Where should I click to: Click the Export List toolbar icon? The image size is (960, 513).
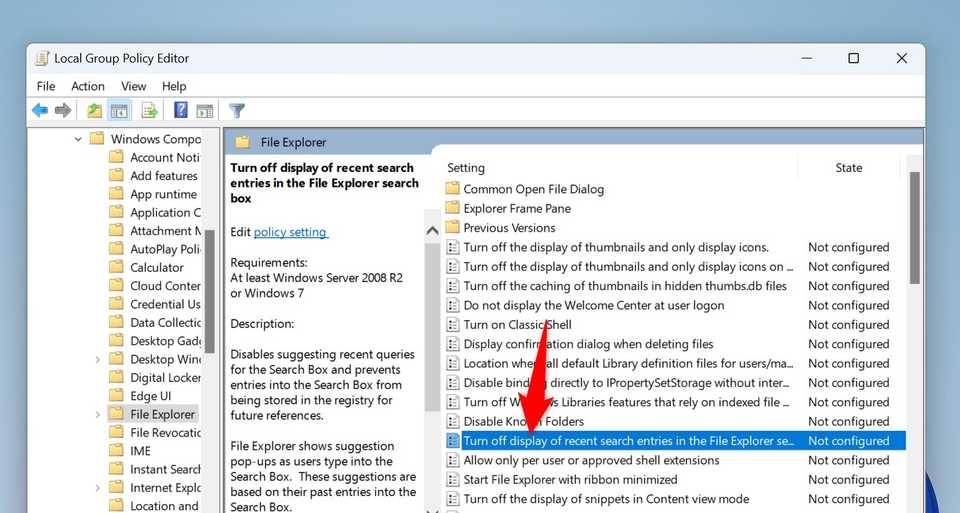tap(150, 110)
